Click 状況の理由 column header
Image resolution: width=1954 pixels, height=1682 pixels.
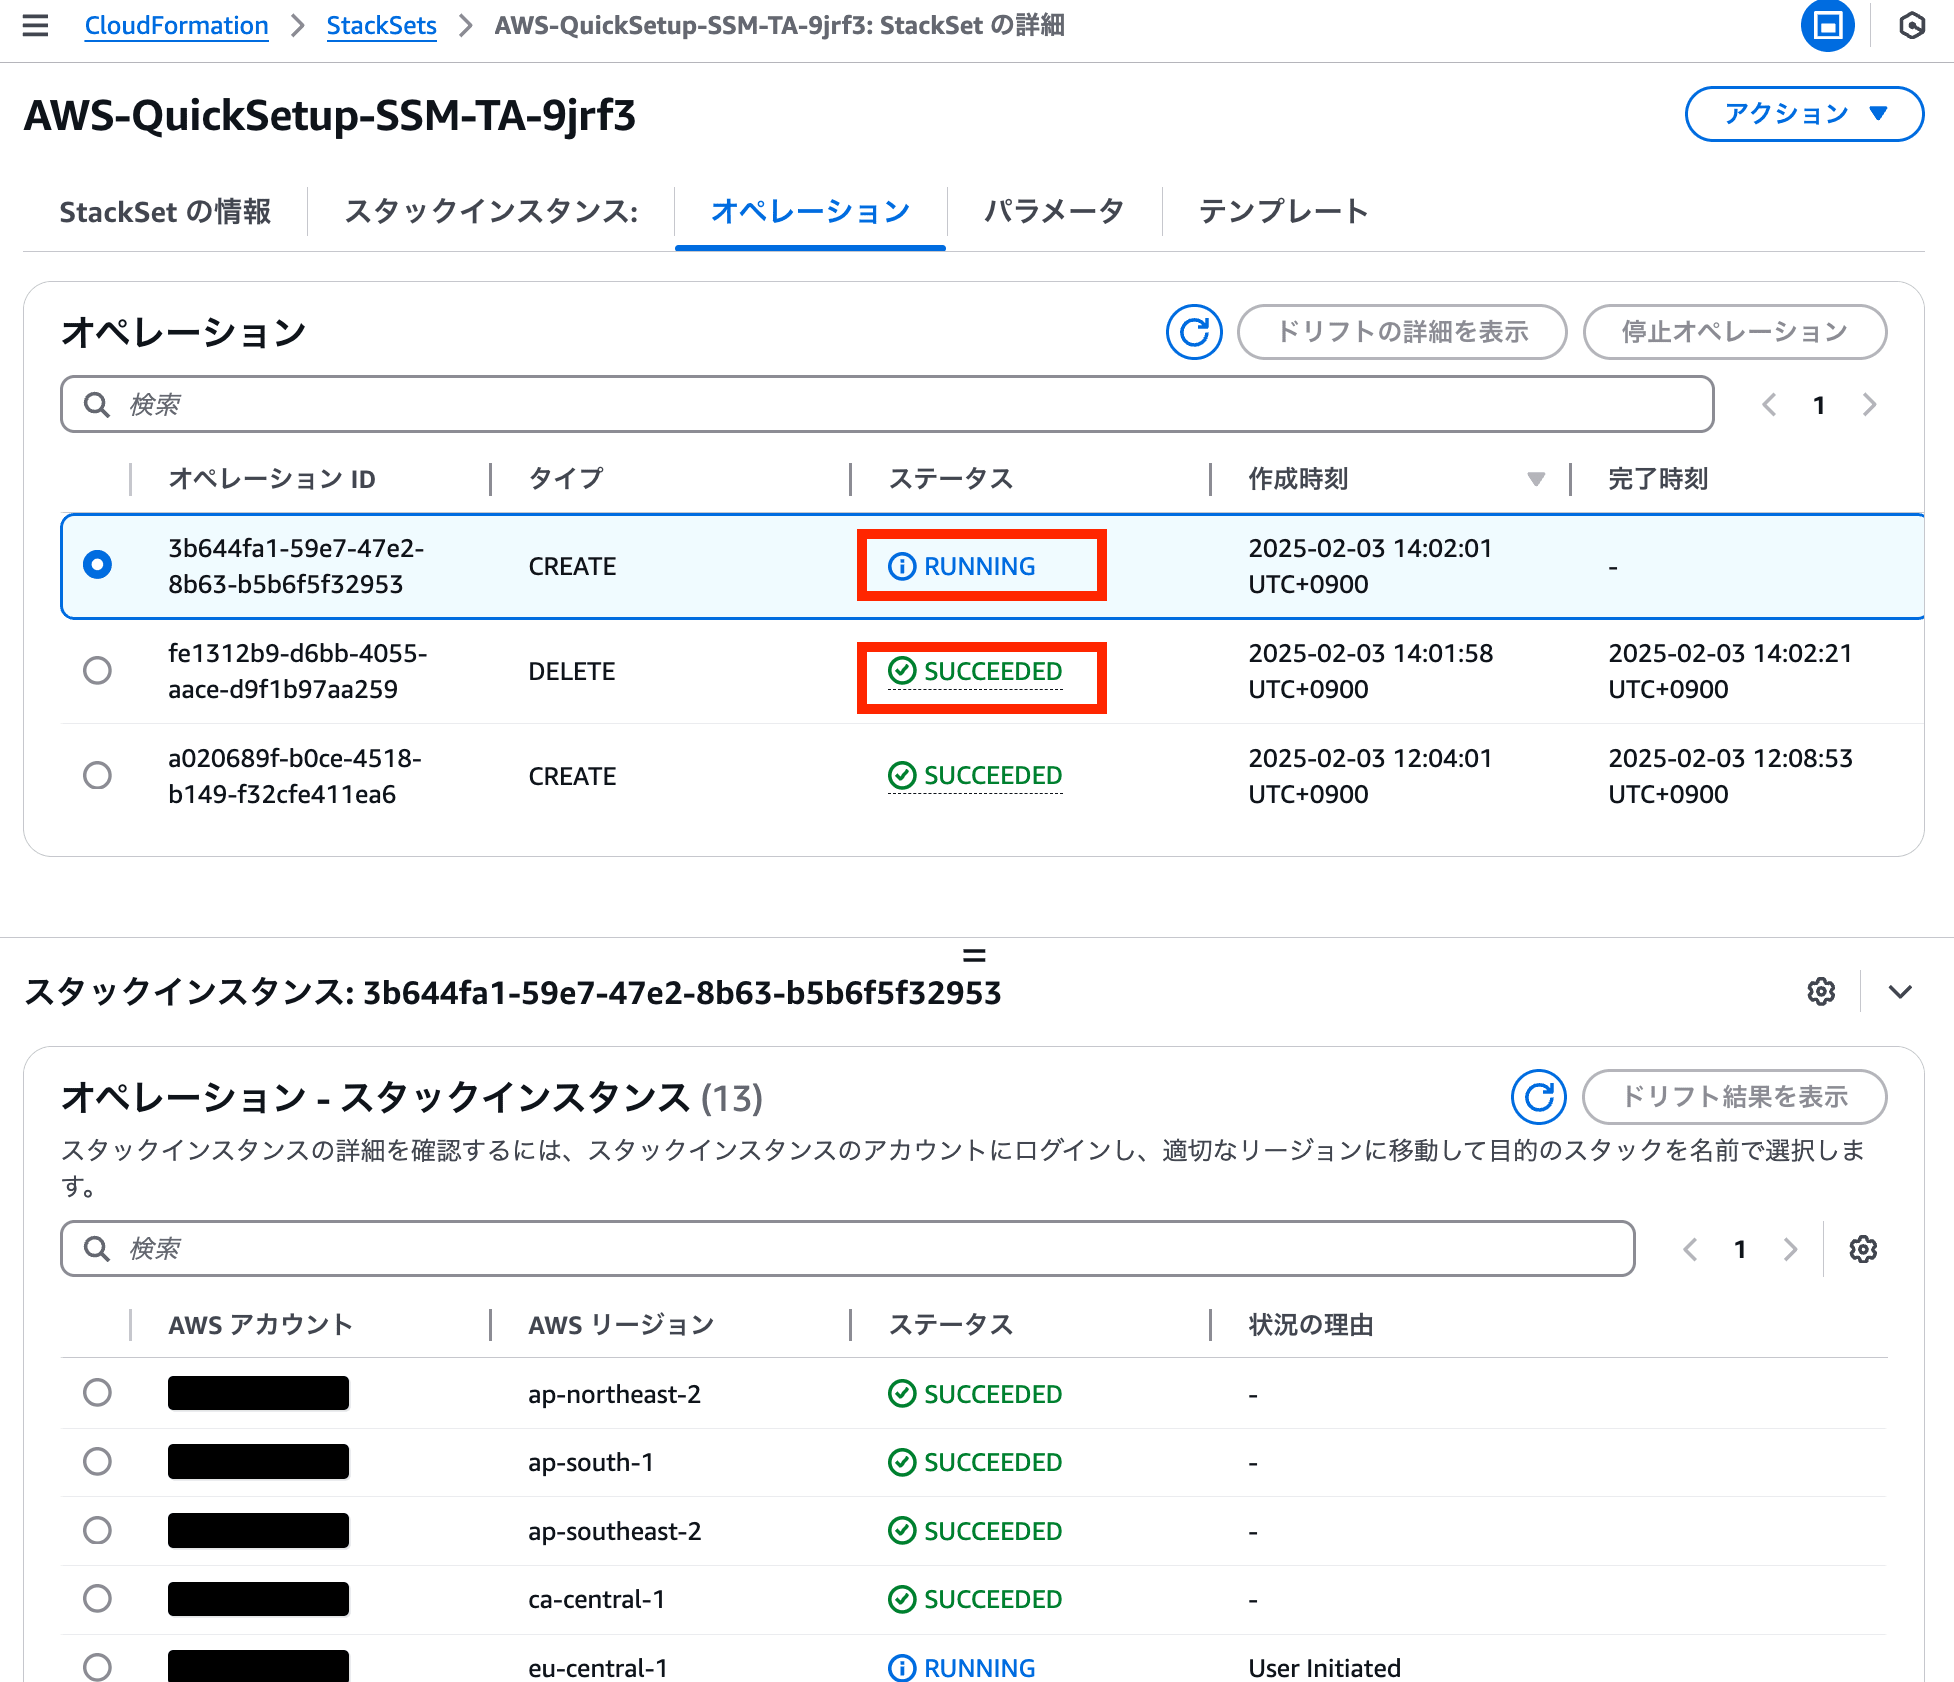point(1310,1325)
